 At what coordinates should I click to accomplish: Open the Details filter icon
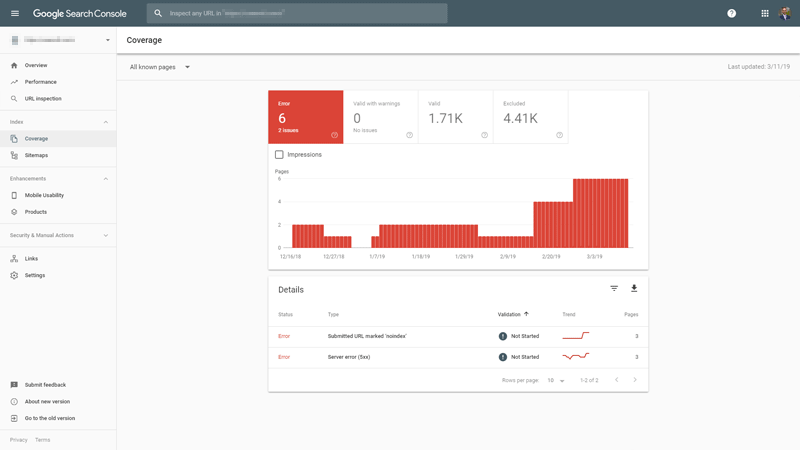[x=614, y=289]
